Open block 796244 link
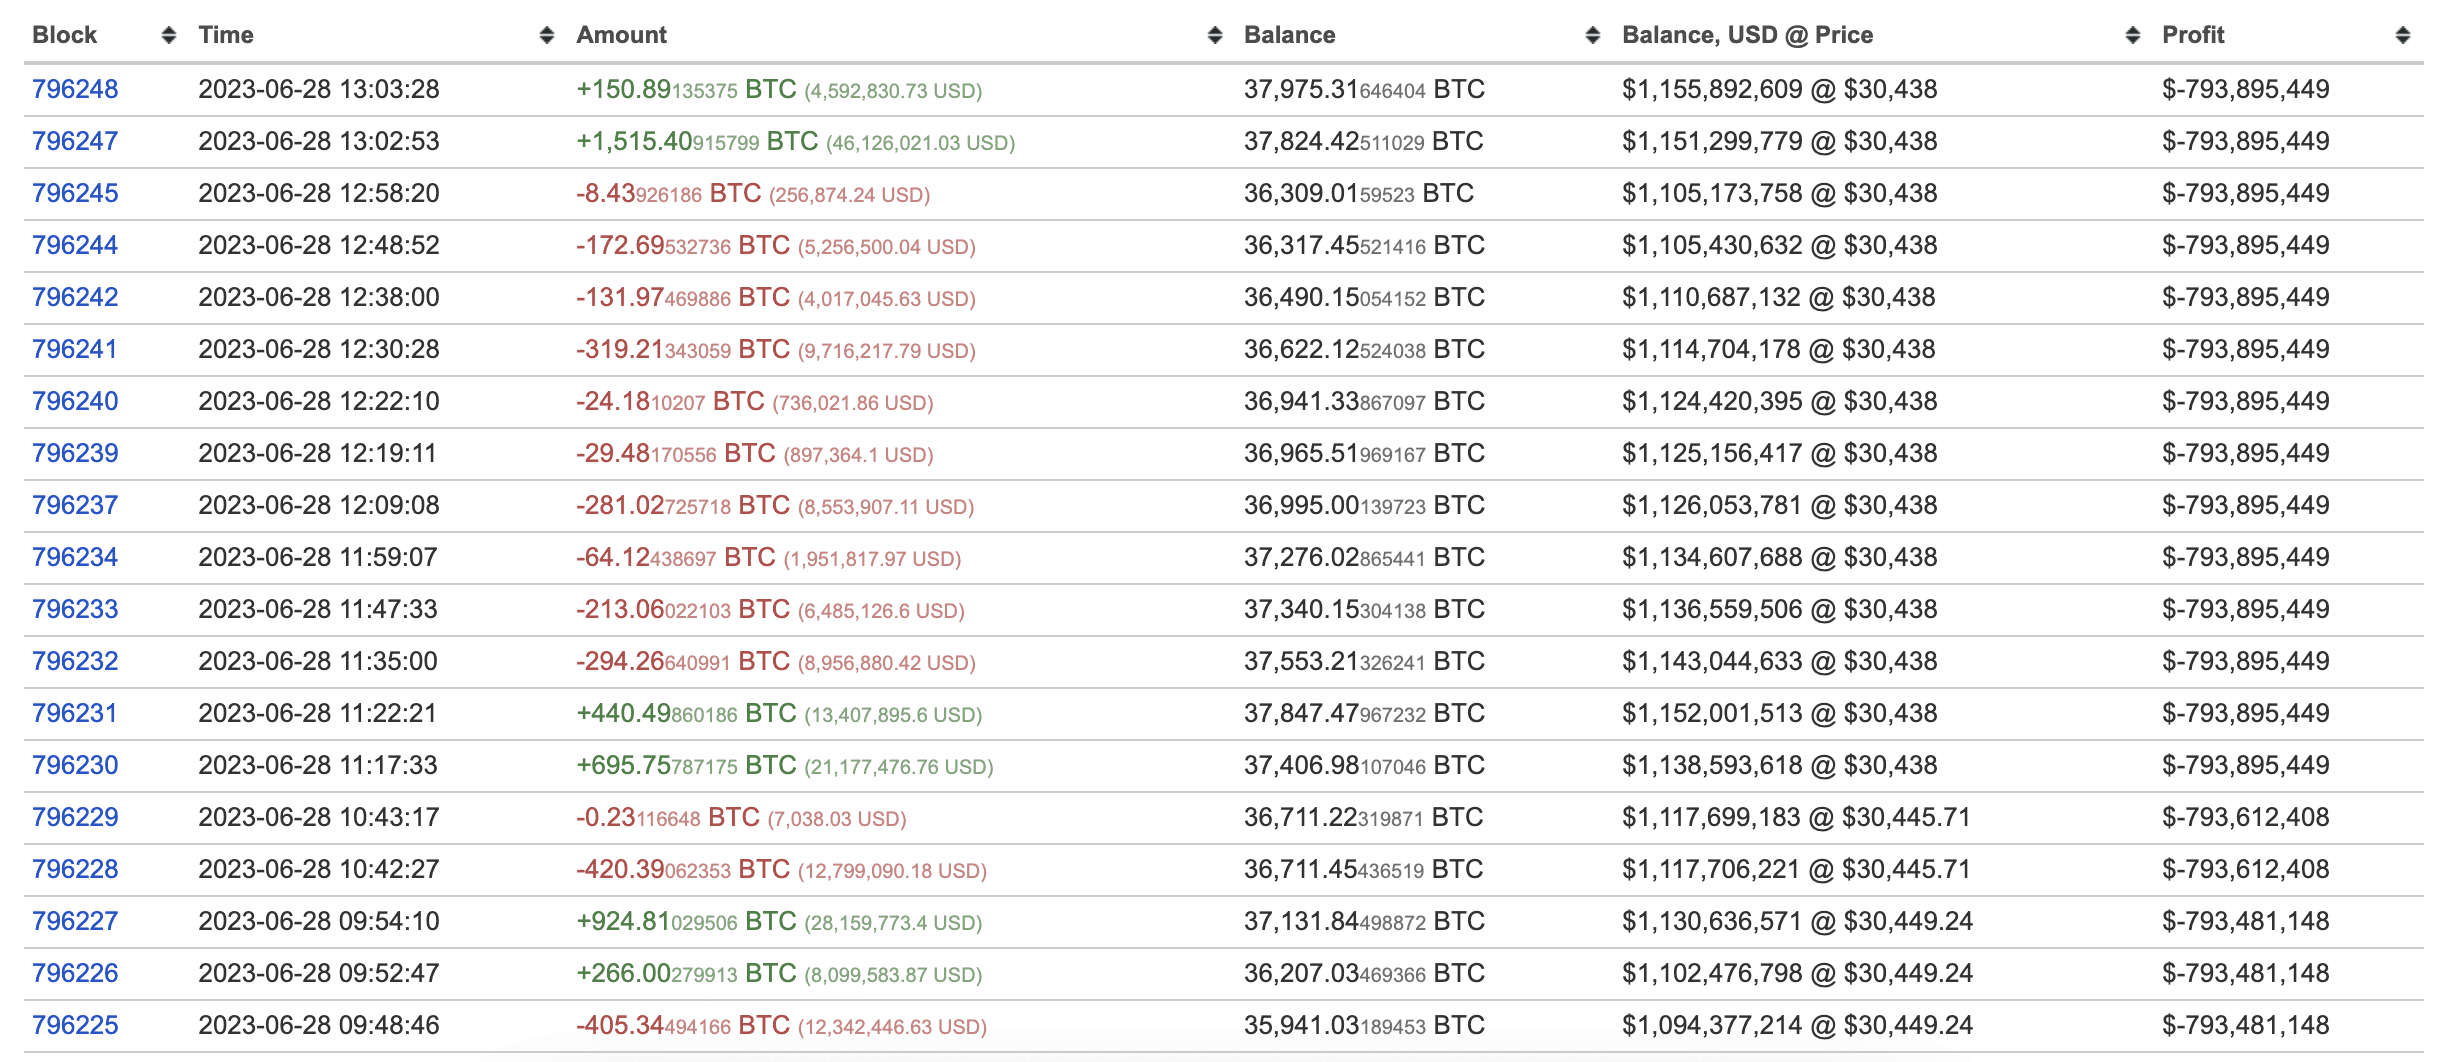The width and height of the screenshot is (2454, 1062). [75, 245]
